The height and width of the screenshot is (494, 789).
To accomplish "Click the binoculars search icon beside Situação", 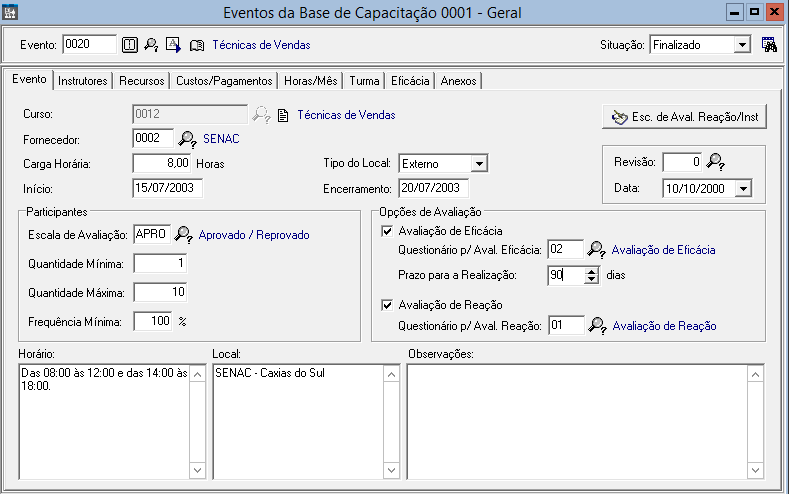I will (769, 45).
